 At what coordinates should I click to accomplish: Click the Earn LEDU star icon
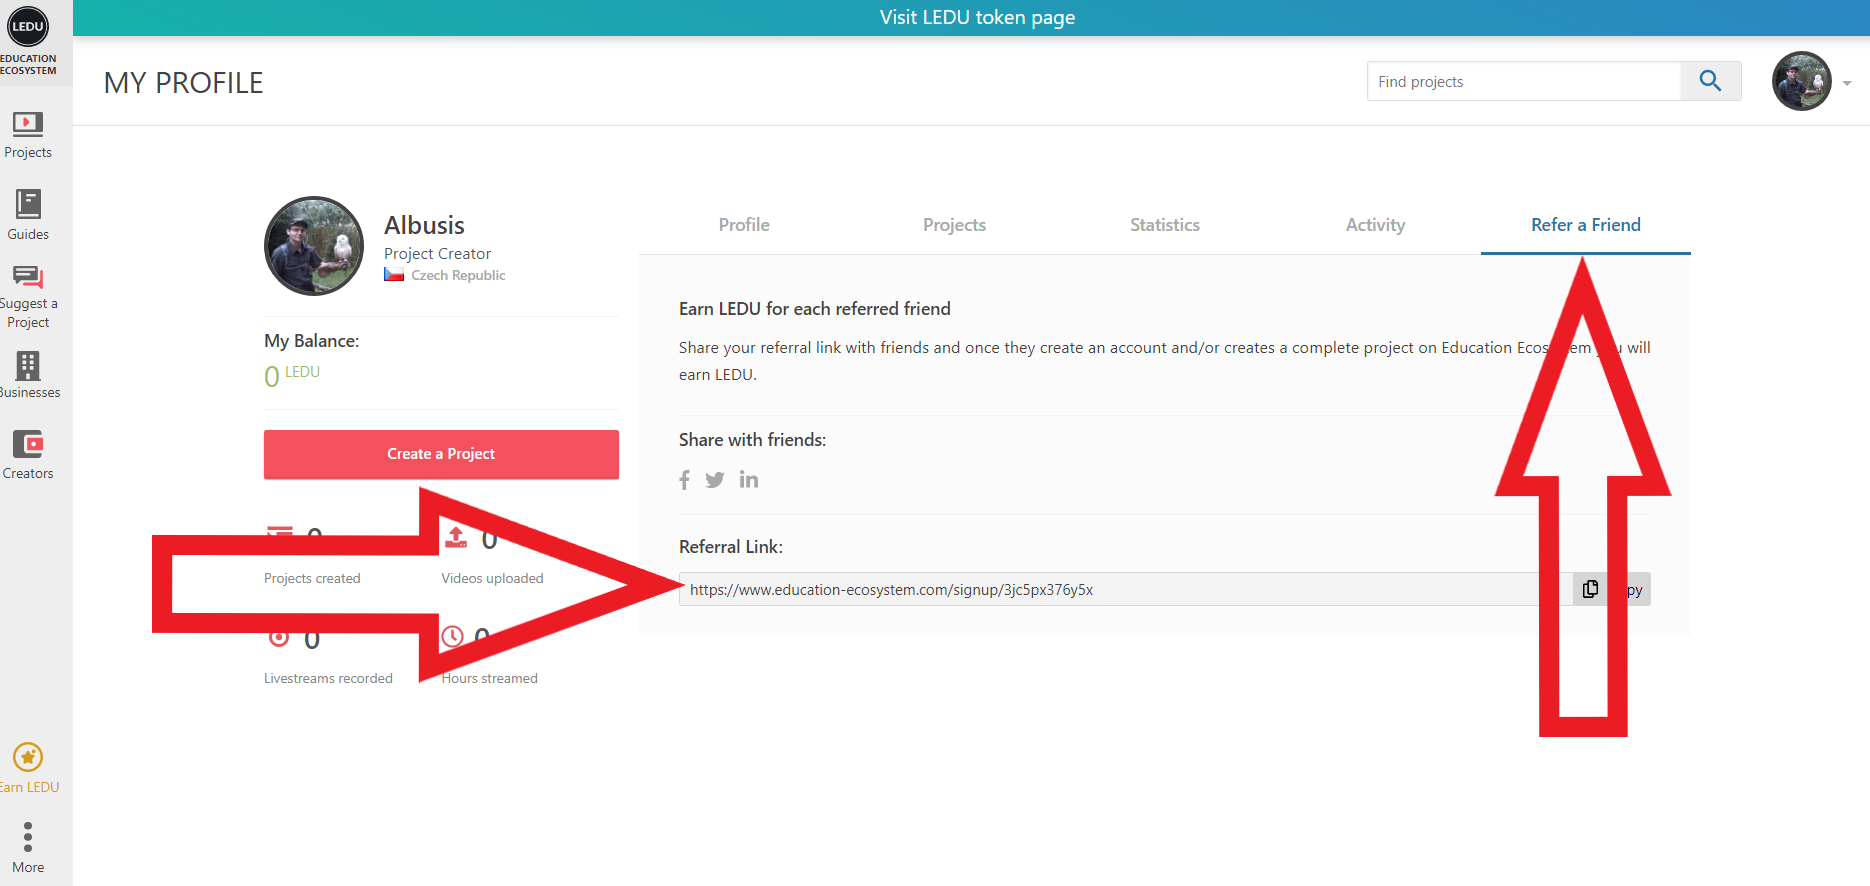pyautogui.click(x=28, y=757)
